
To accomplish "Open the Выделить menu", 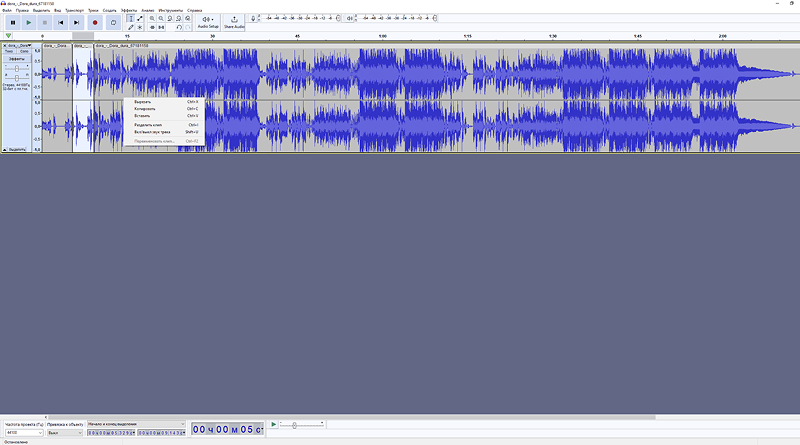I will click(x=41, y=10).
